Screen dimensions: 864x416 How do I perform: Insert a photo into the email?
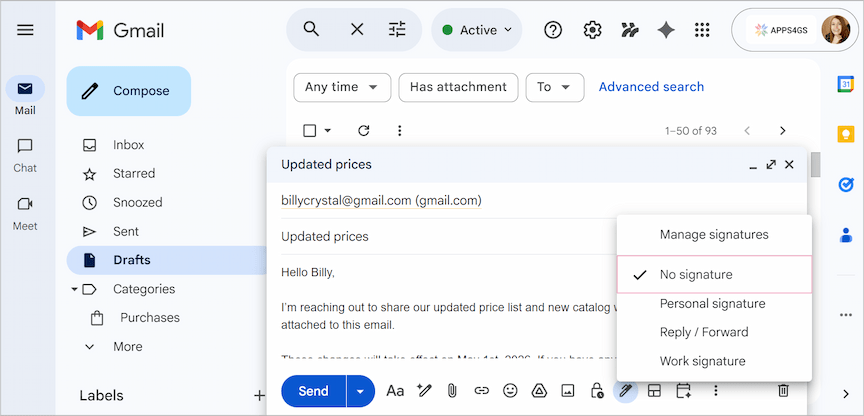pos(568,391)
